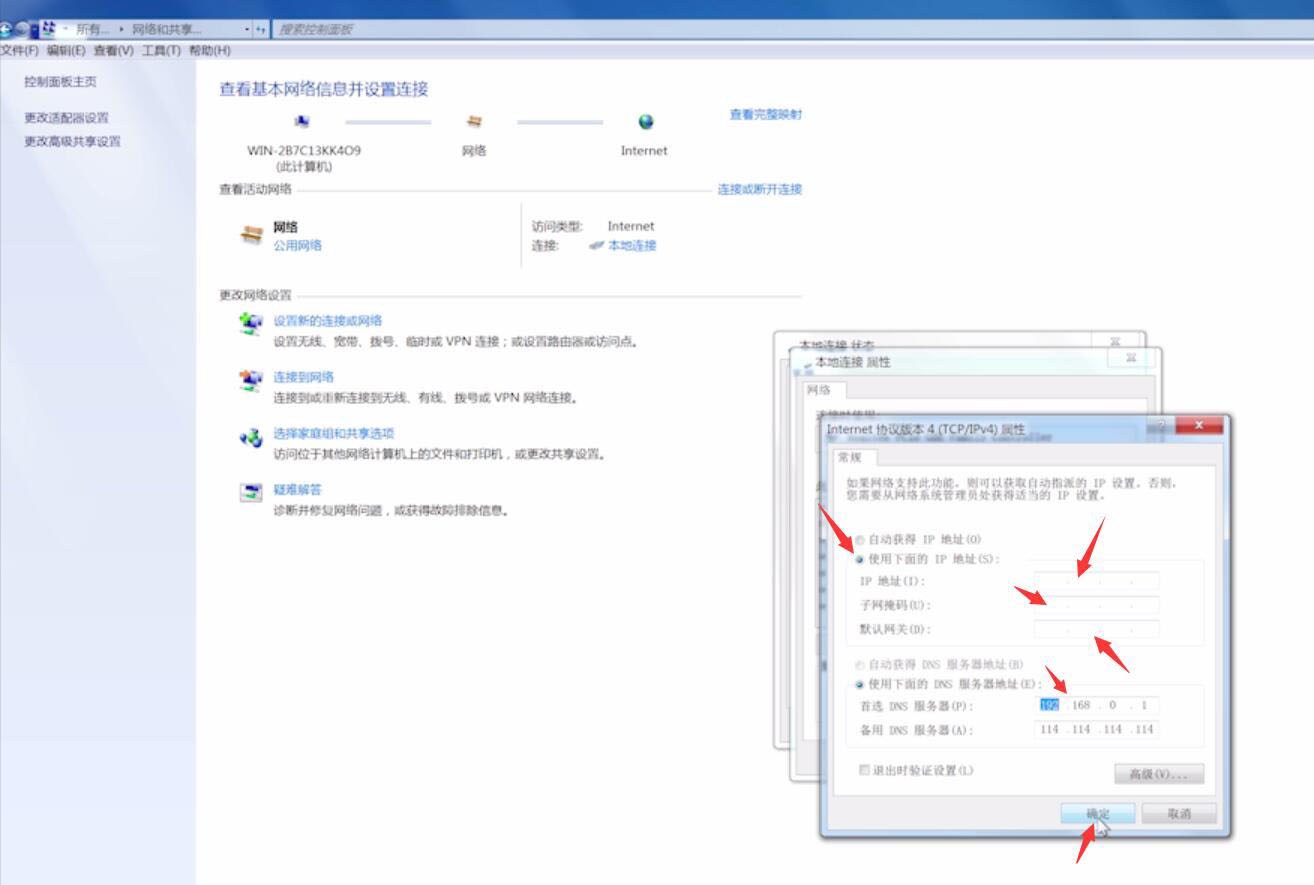Click the 子网掩码 input field

click(x=1096, y=605)
